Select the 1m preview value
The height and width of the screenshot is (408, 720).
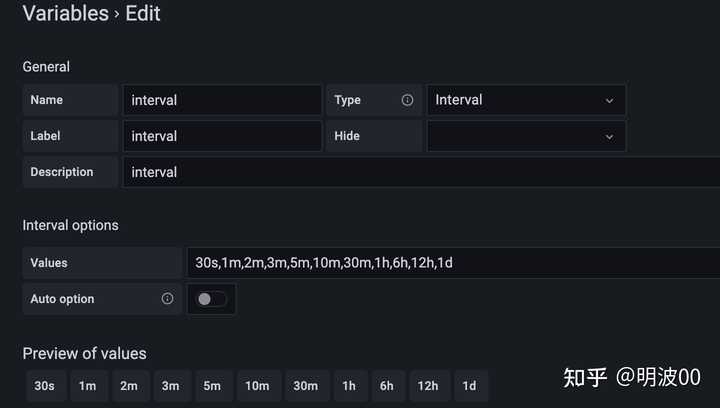click(x=88, y=386)
